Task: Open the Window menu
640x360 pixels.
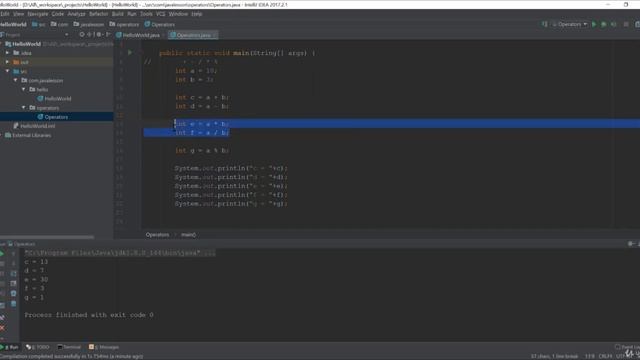Action: tap(178, 14)
